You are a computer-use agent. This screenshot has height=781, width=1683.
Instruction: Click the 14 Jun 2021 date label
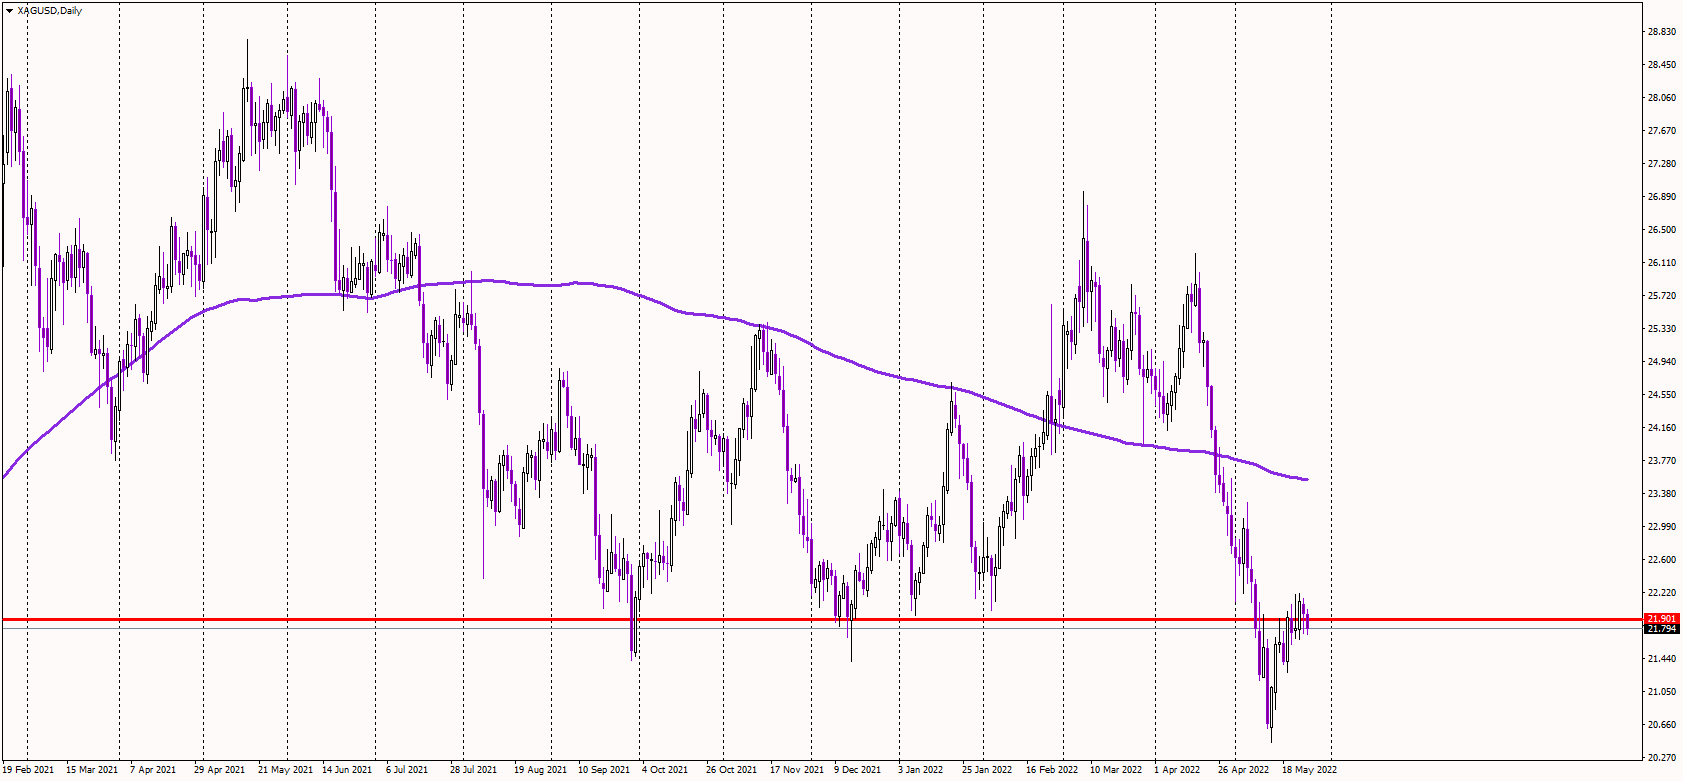[347, 770]
